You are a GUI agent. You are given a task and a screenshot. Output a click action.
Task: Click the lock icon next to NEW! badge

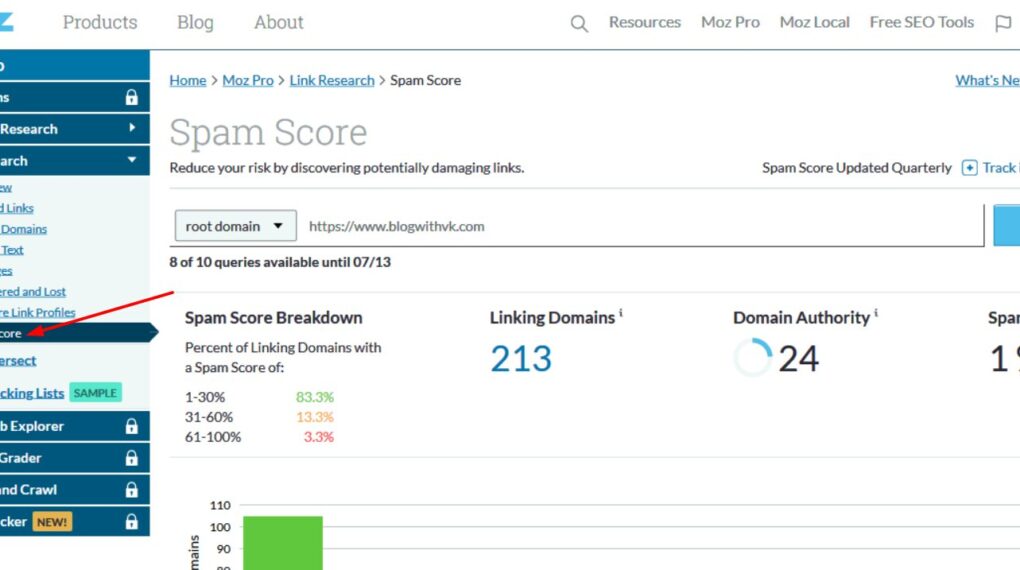131,522
